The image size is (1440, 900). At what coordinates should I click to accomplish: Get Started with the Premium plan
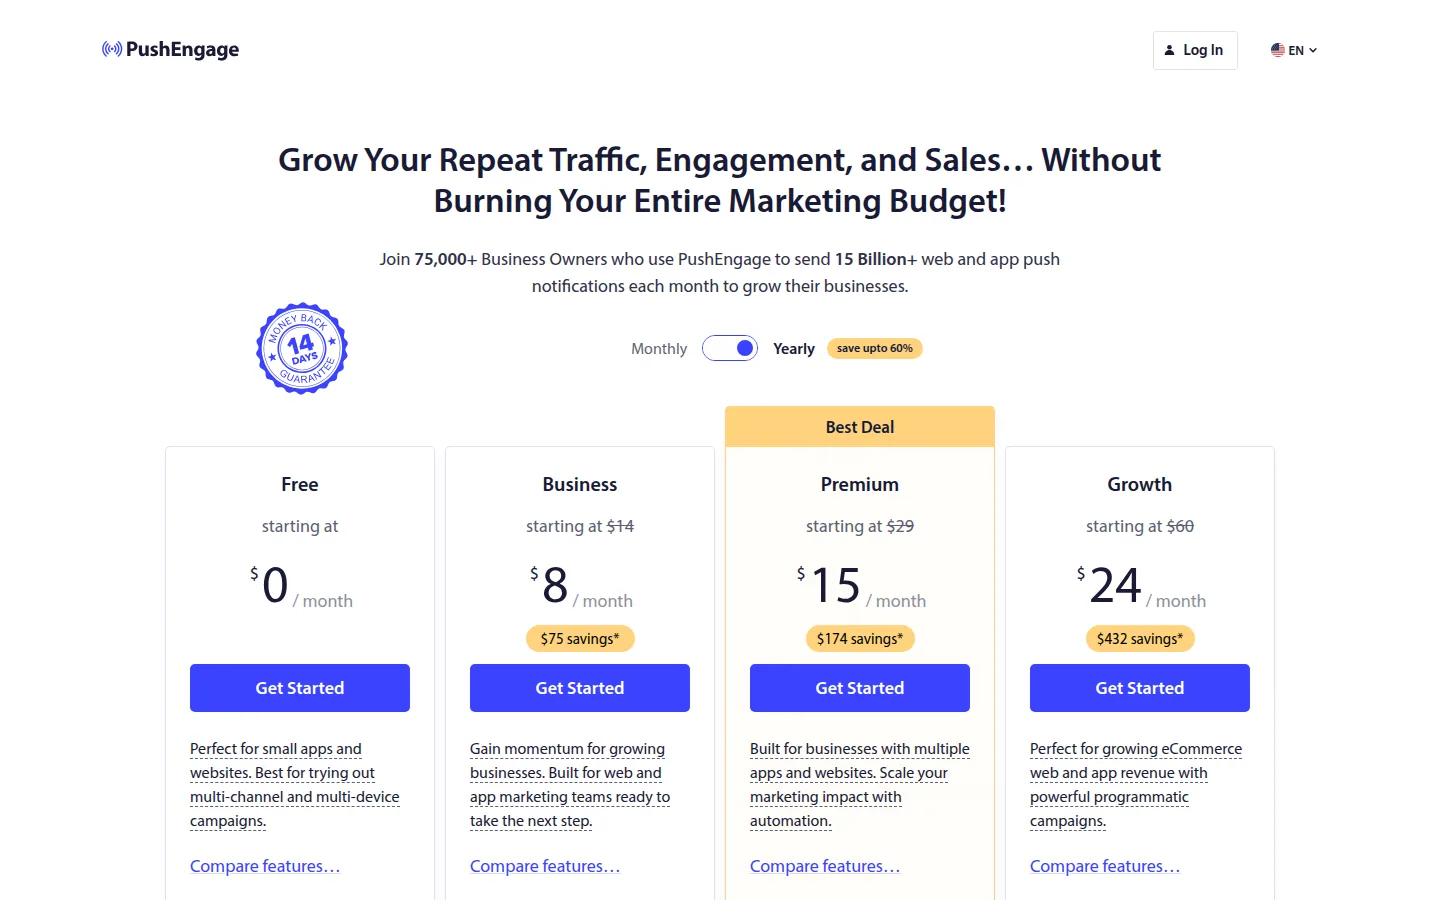coord(860,688)
